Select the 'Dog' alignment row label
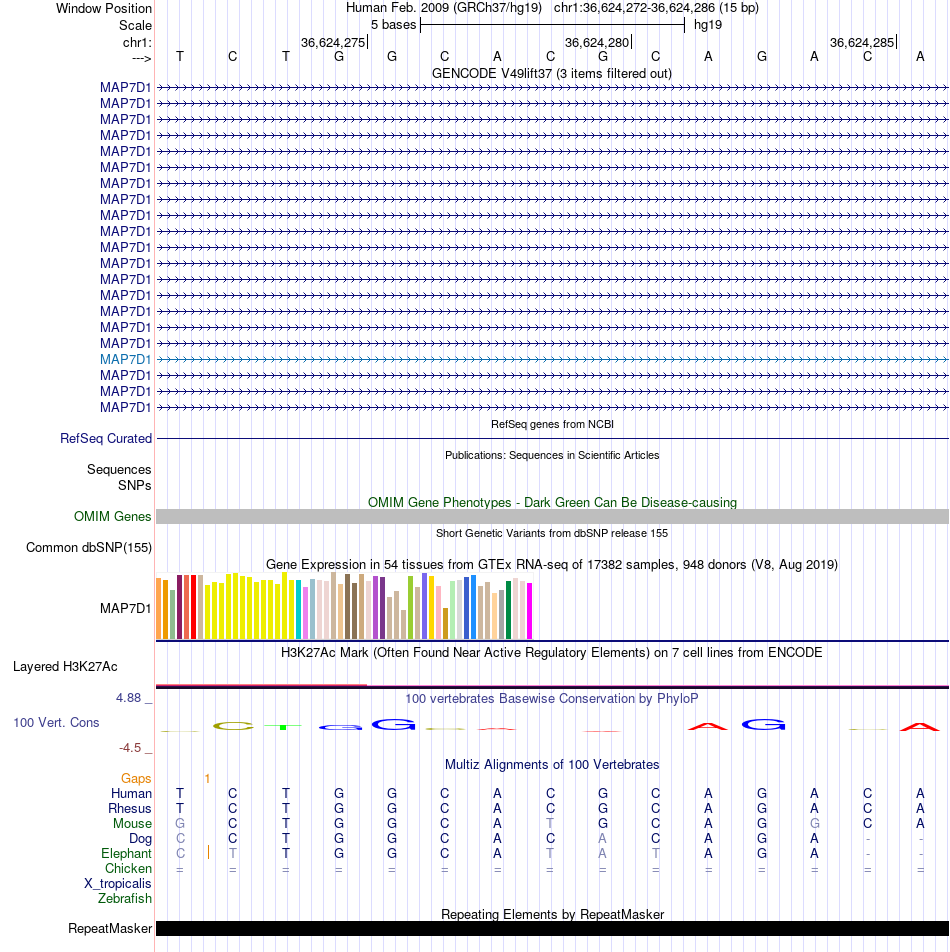Screen dimensions: 950x952 coord(140,838)
